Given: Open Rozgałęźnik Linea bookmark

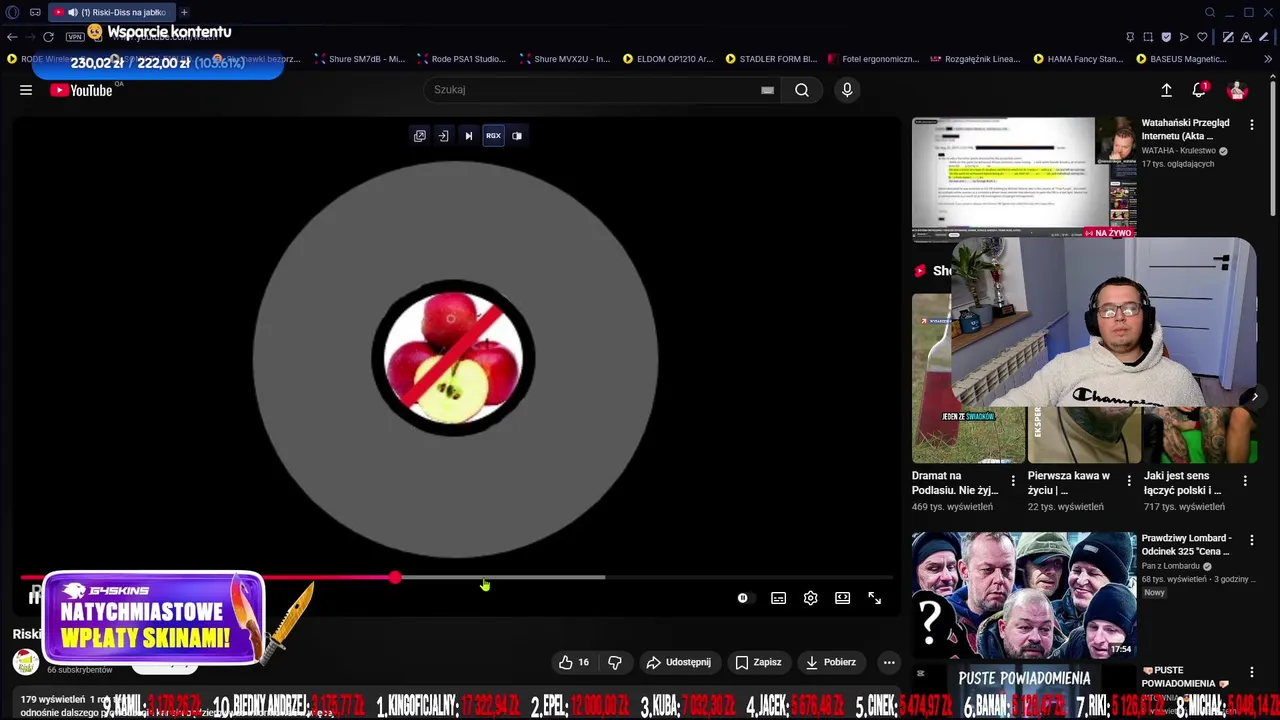Looking at the screenshot, I should click(x=976, y=59).
